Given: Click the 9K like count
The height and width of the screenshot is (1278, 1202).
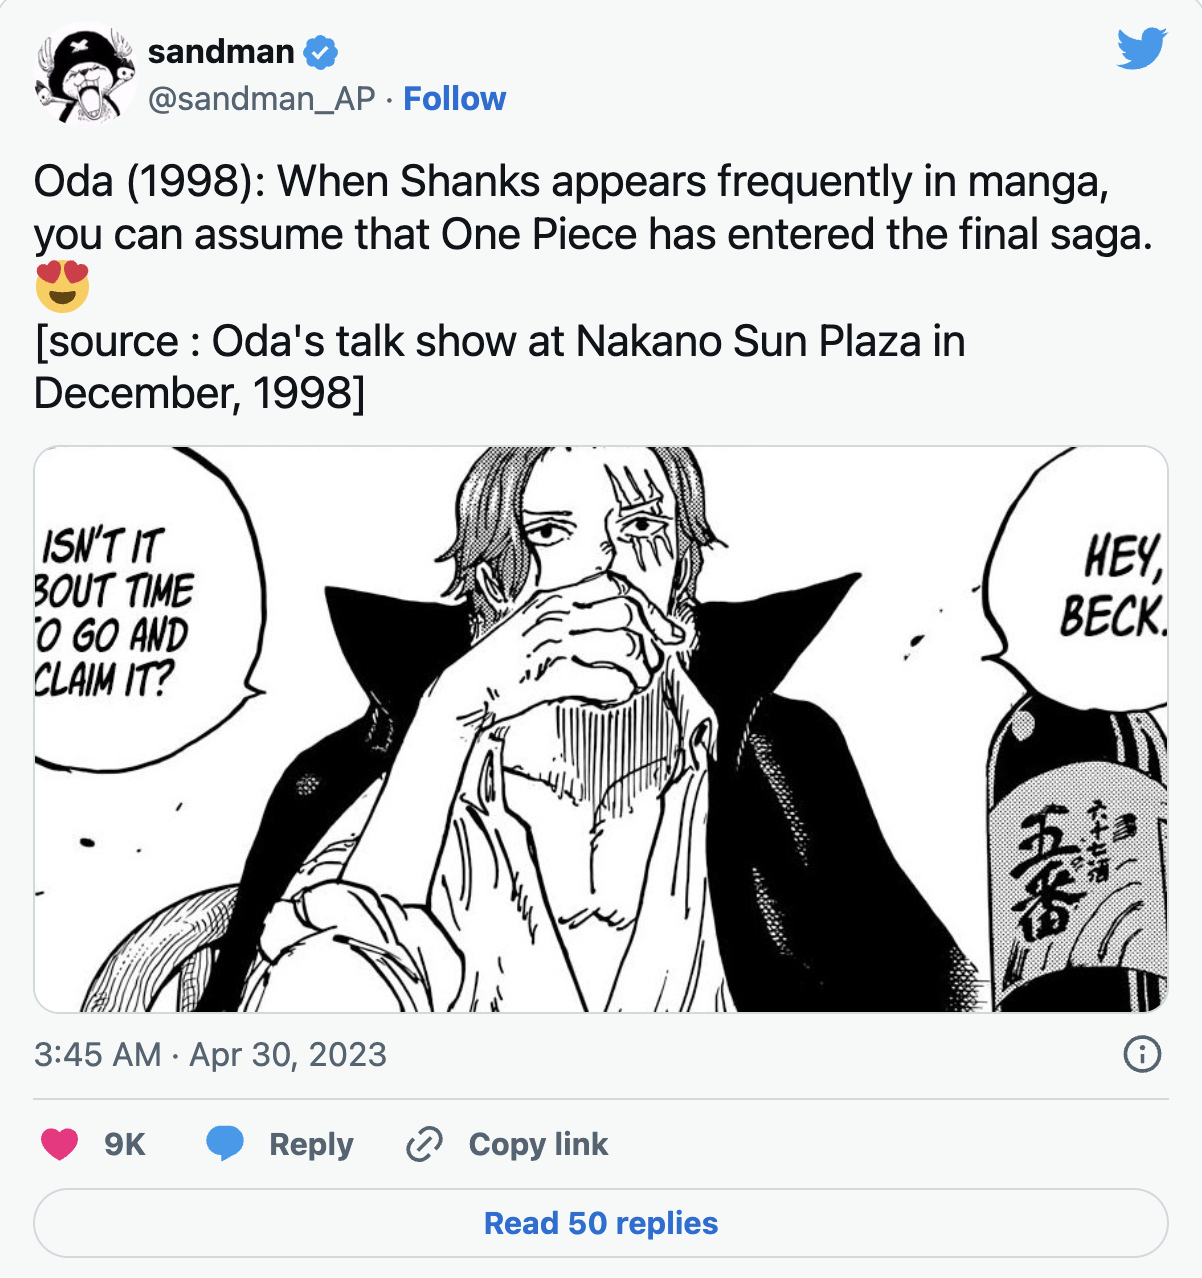Looking at the screenshot, I should [124, 1144].
